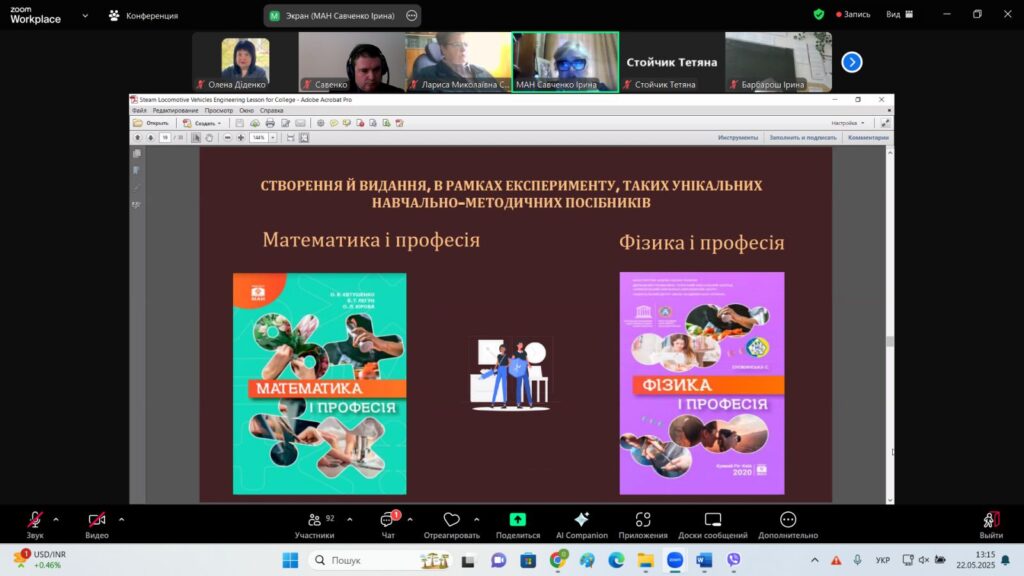Unmute microphone with the Звук button
The image size is (1024, 576).
click(x=35, y=525)
